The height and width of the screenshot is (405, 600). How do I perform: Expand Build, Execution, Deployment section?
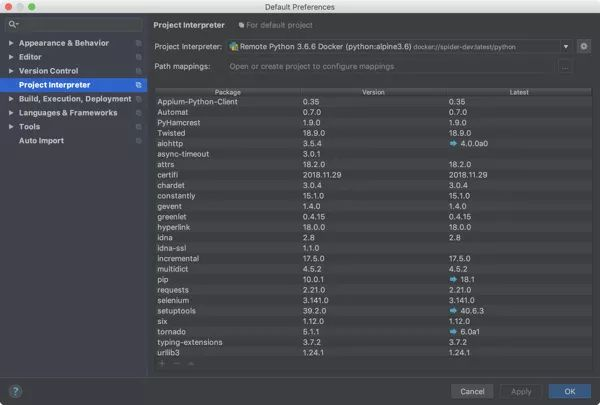(x=11, y=99)
